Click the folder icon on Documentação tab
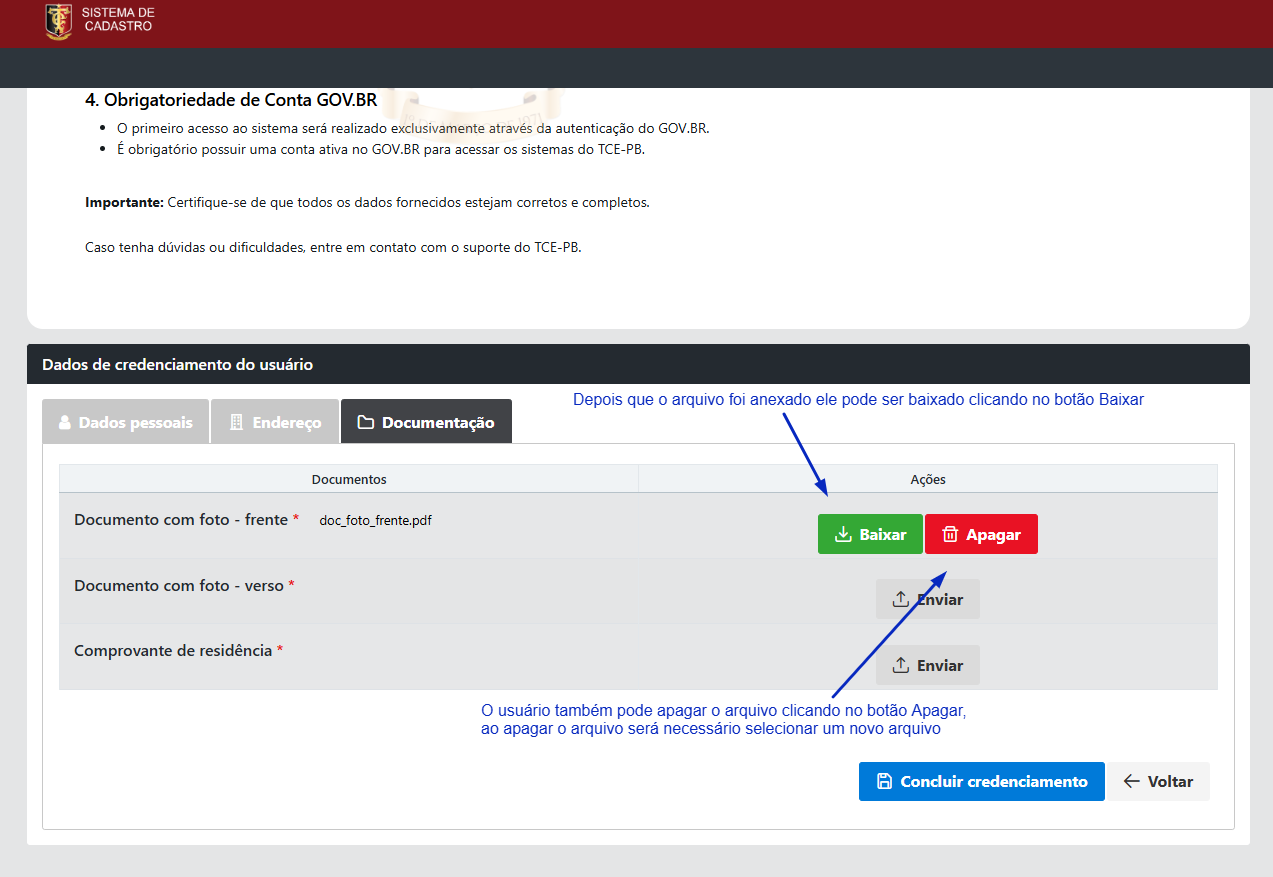Image resolution: width=1273 pixels, height=877 pixels. pos(366,423)
